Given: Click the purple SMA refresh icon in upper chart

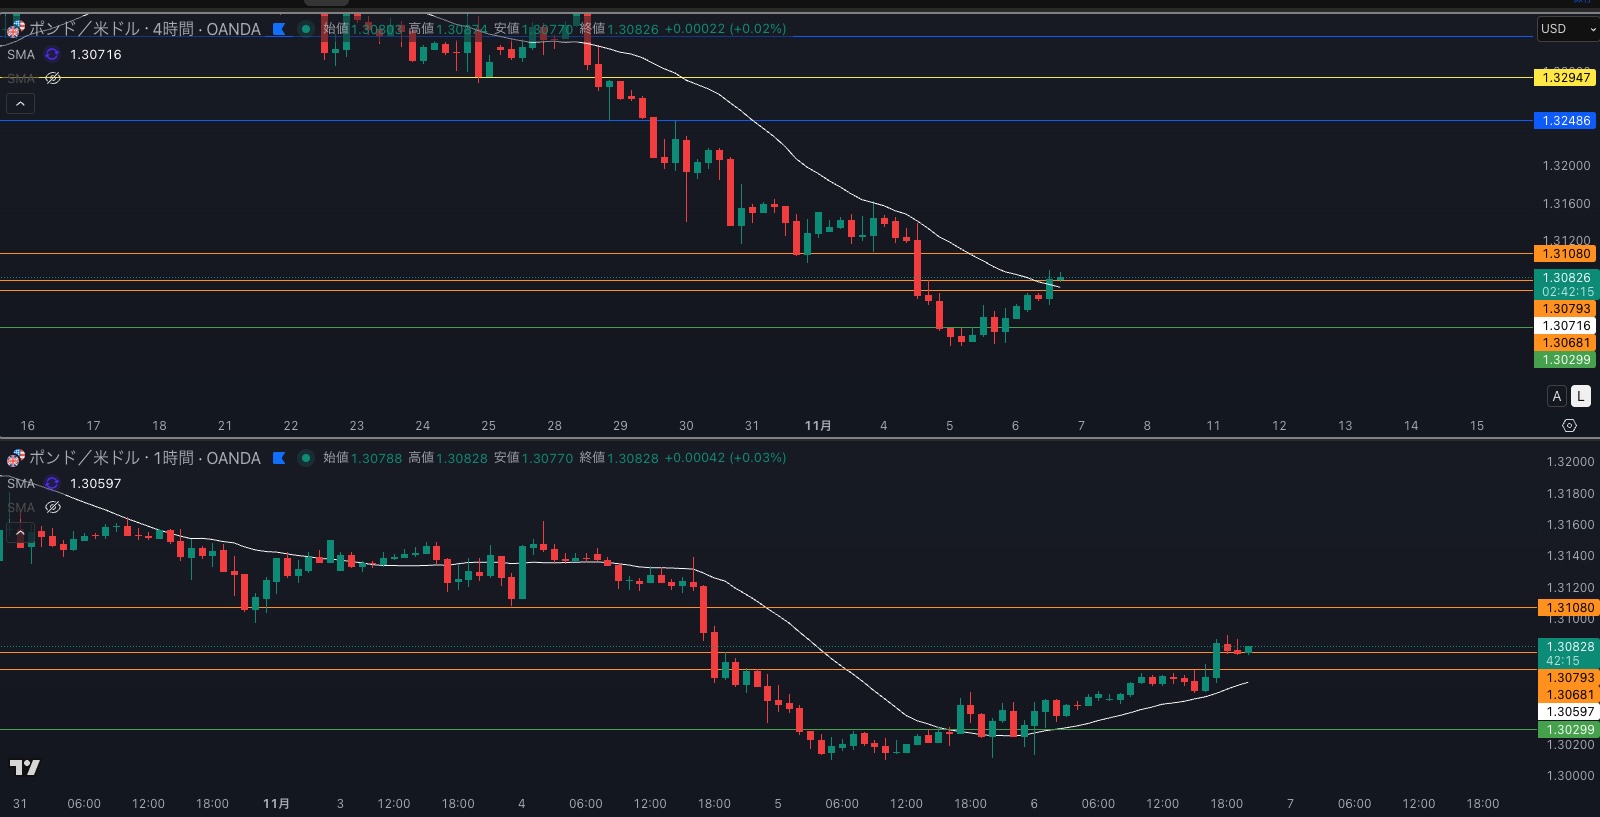Looking at the screenshot, I should [52, 54].
